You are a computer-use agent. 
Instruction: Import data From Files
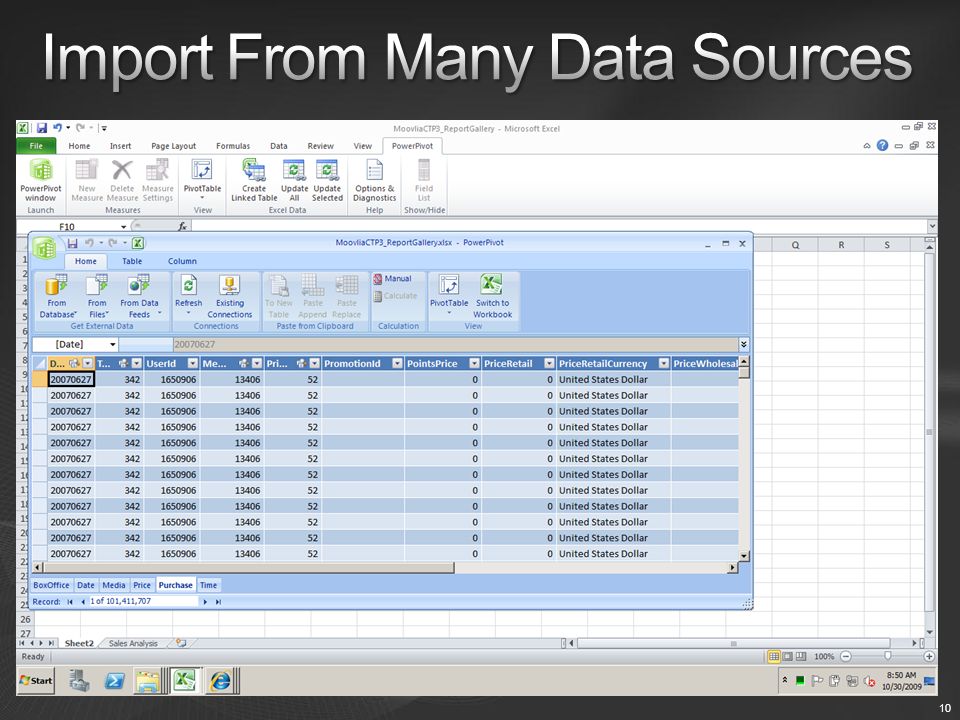click(x=97, y=297)
